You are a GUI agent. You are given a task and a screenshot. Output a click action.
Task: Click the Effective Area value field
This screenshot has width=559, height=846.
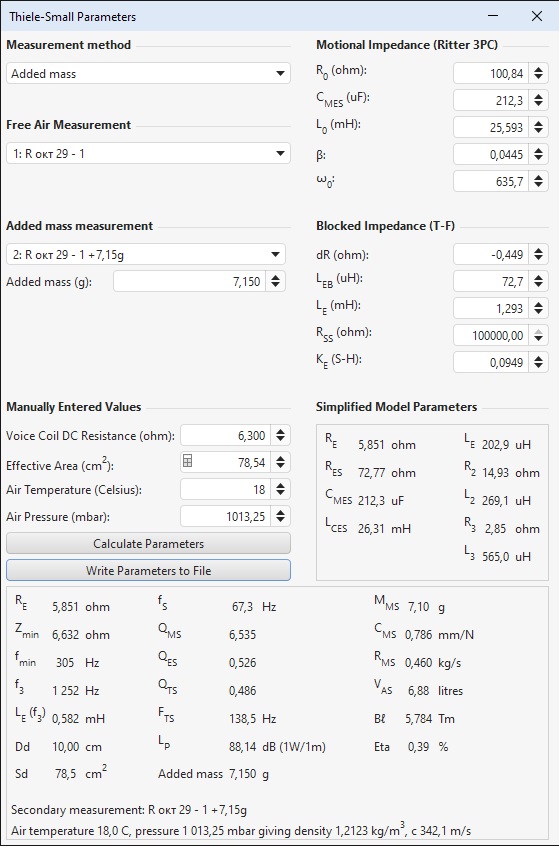tap(232, 462)
